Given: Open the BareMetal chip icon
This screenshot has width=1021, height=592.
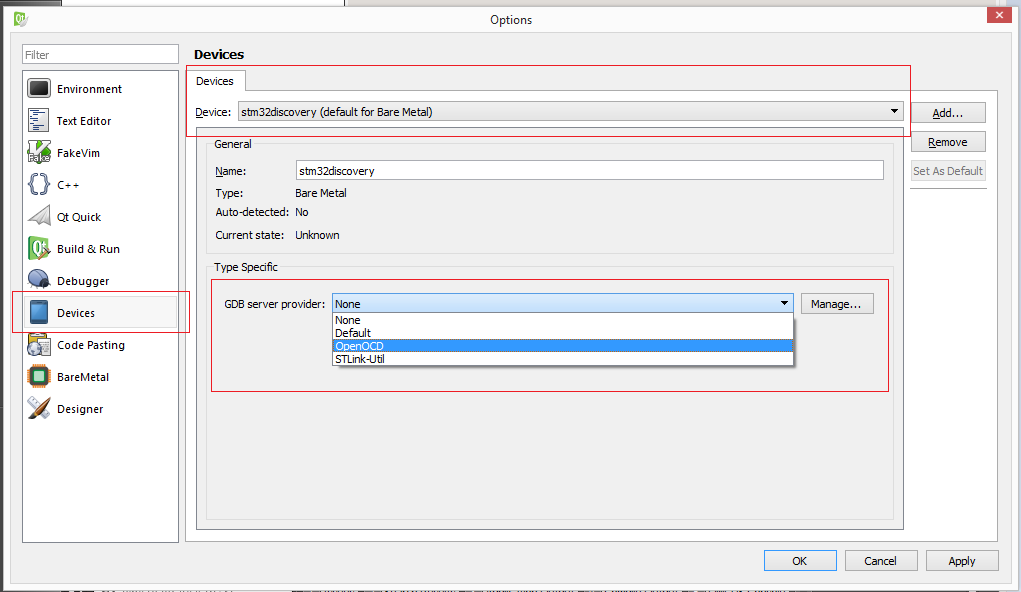Looking at the screenshot, I should click(x=38, y=376).
